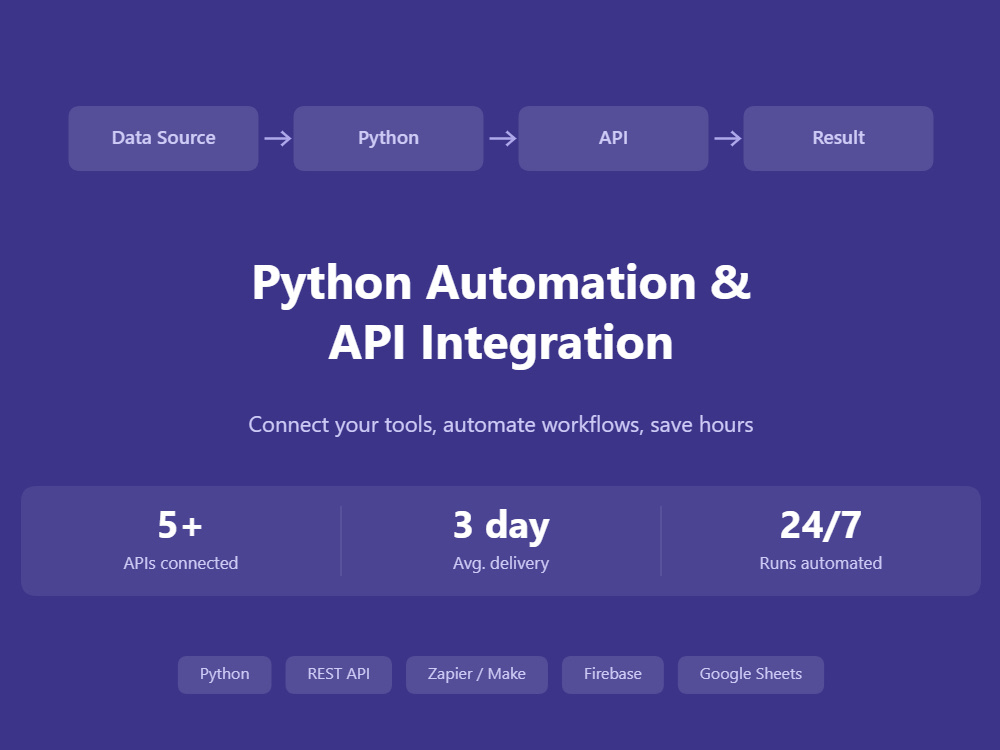Select the Python step in the flow diagram
This screenshot has width=1000, height=750.
[x=388, y=138]
